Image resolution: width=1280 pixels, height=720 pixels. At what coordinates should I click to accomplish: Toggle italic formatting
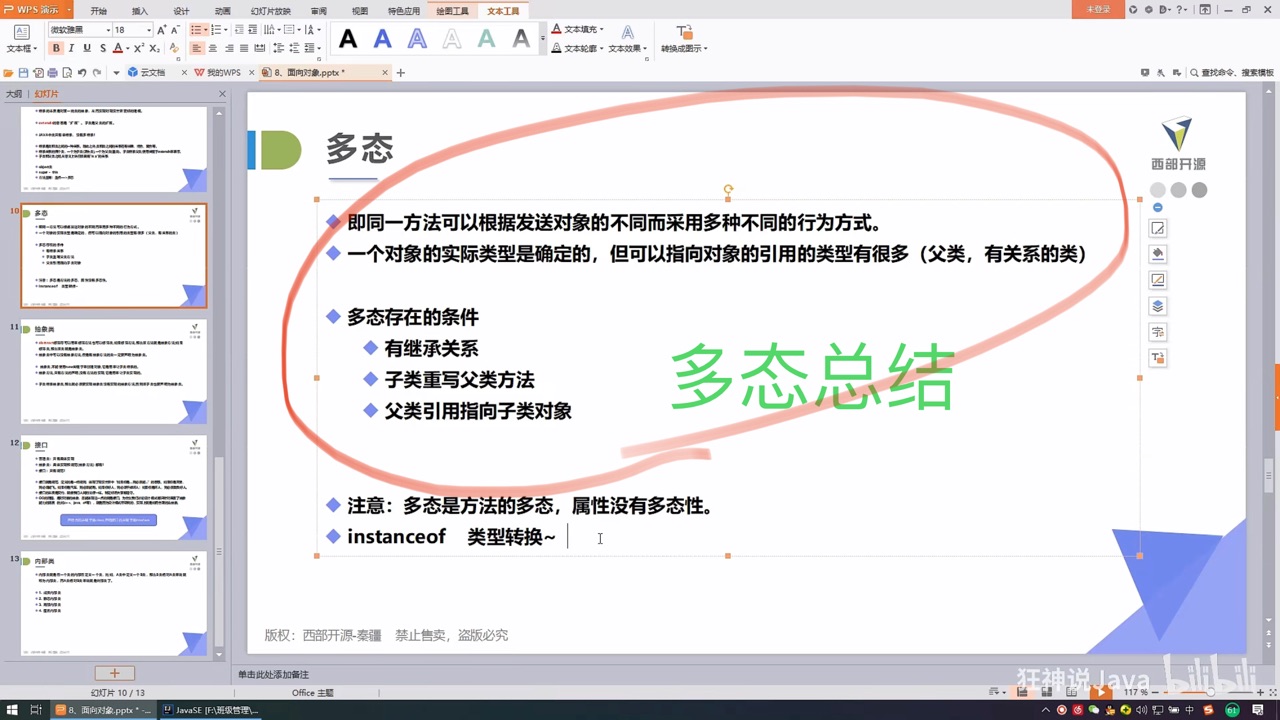[71, 48]
